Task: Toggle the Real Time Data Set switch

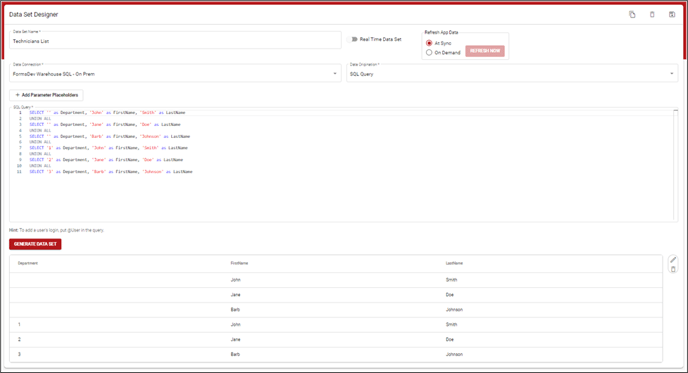Action: (x=353, y=39)
